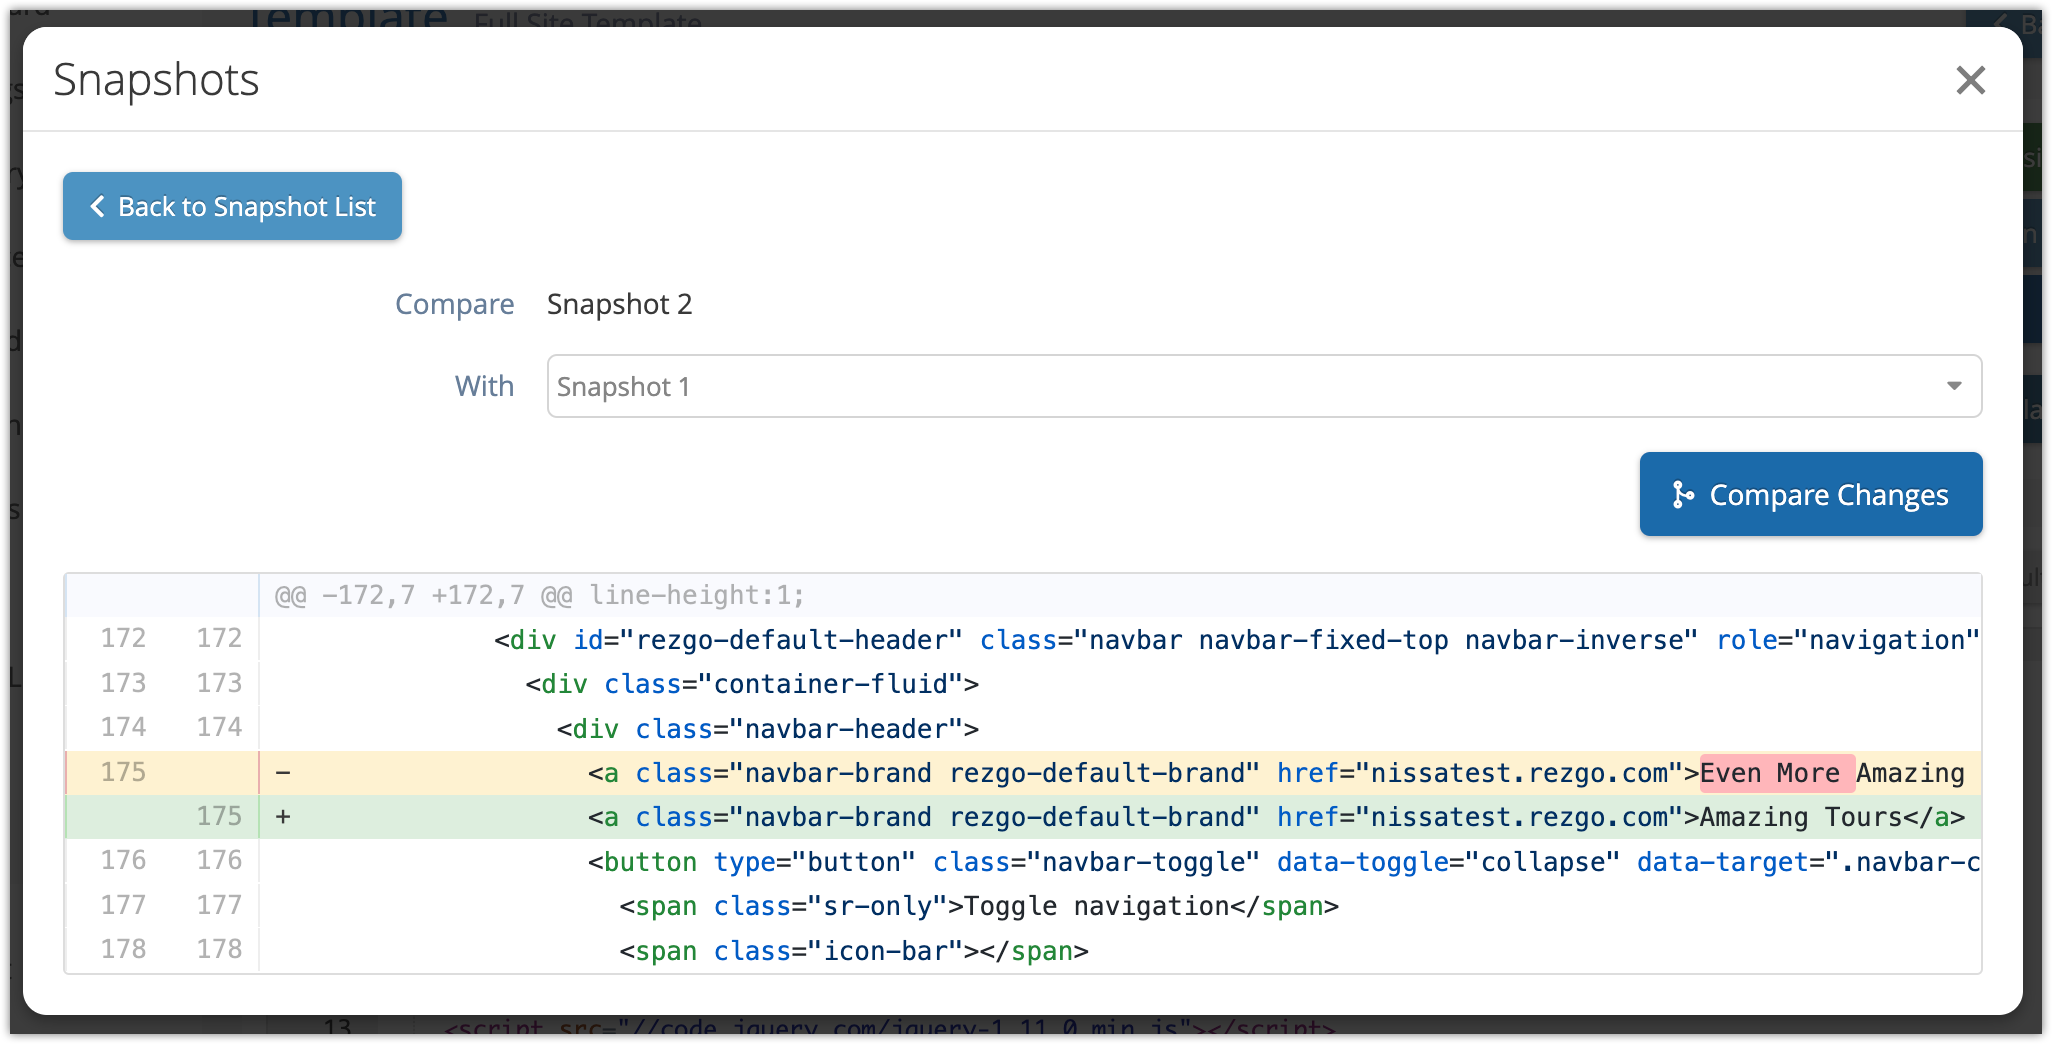Click the Compare label
Screen dimensions: 2052x1044
click(454, 304)
